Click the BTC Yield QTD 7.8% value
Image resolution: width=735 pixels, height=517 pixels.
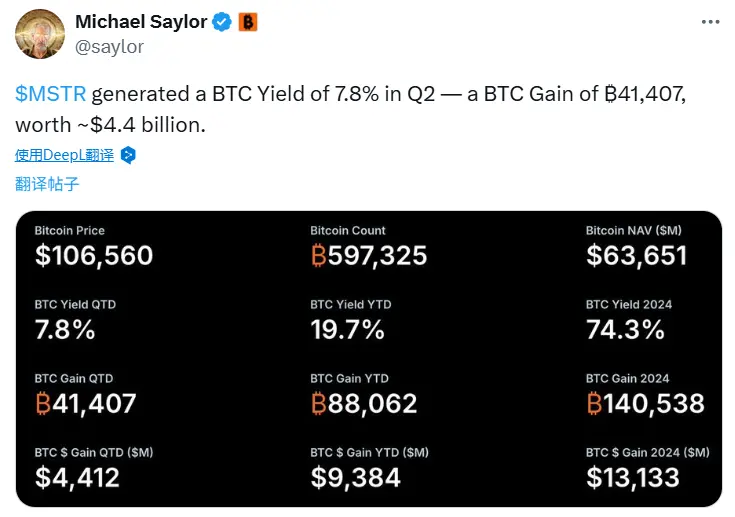click(65, 329)
